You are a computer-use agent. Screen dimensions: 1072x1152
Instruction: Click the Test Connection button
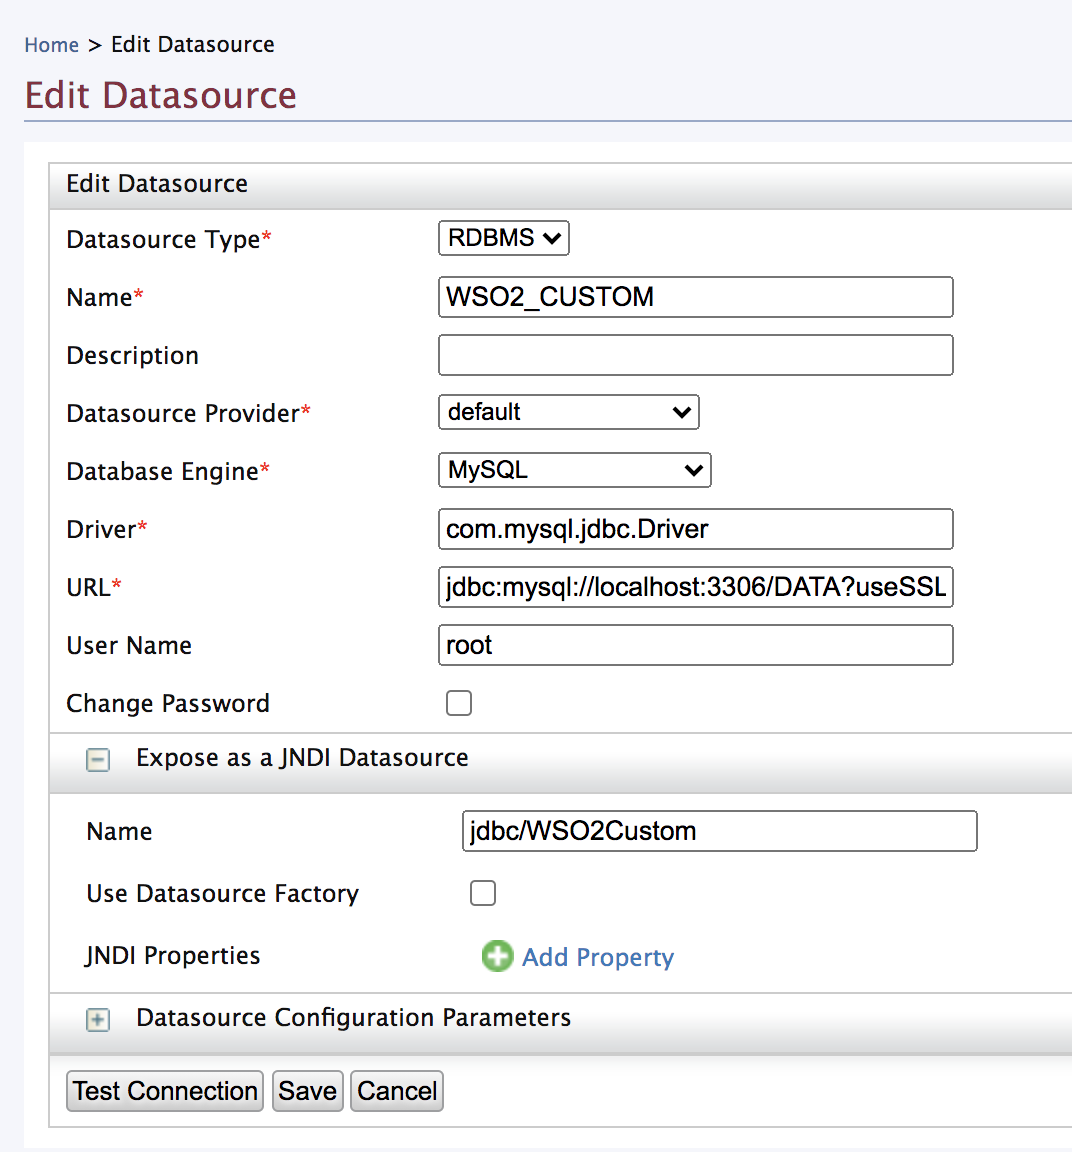165,1091
